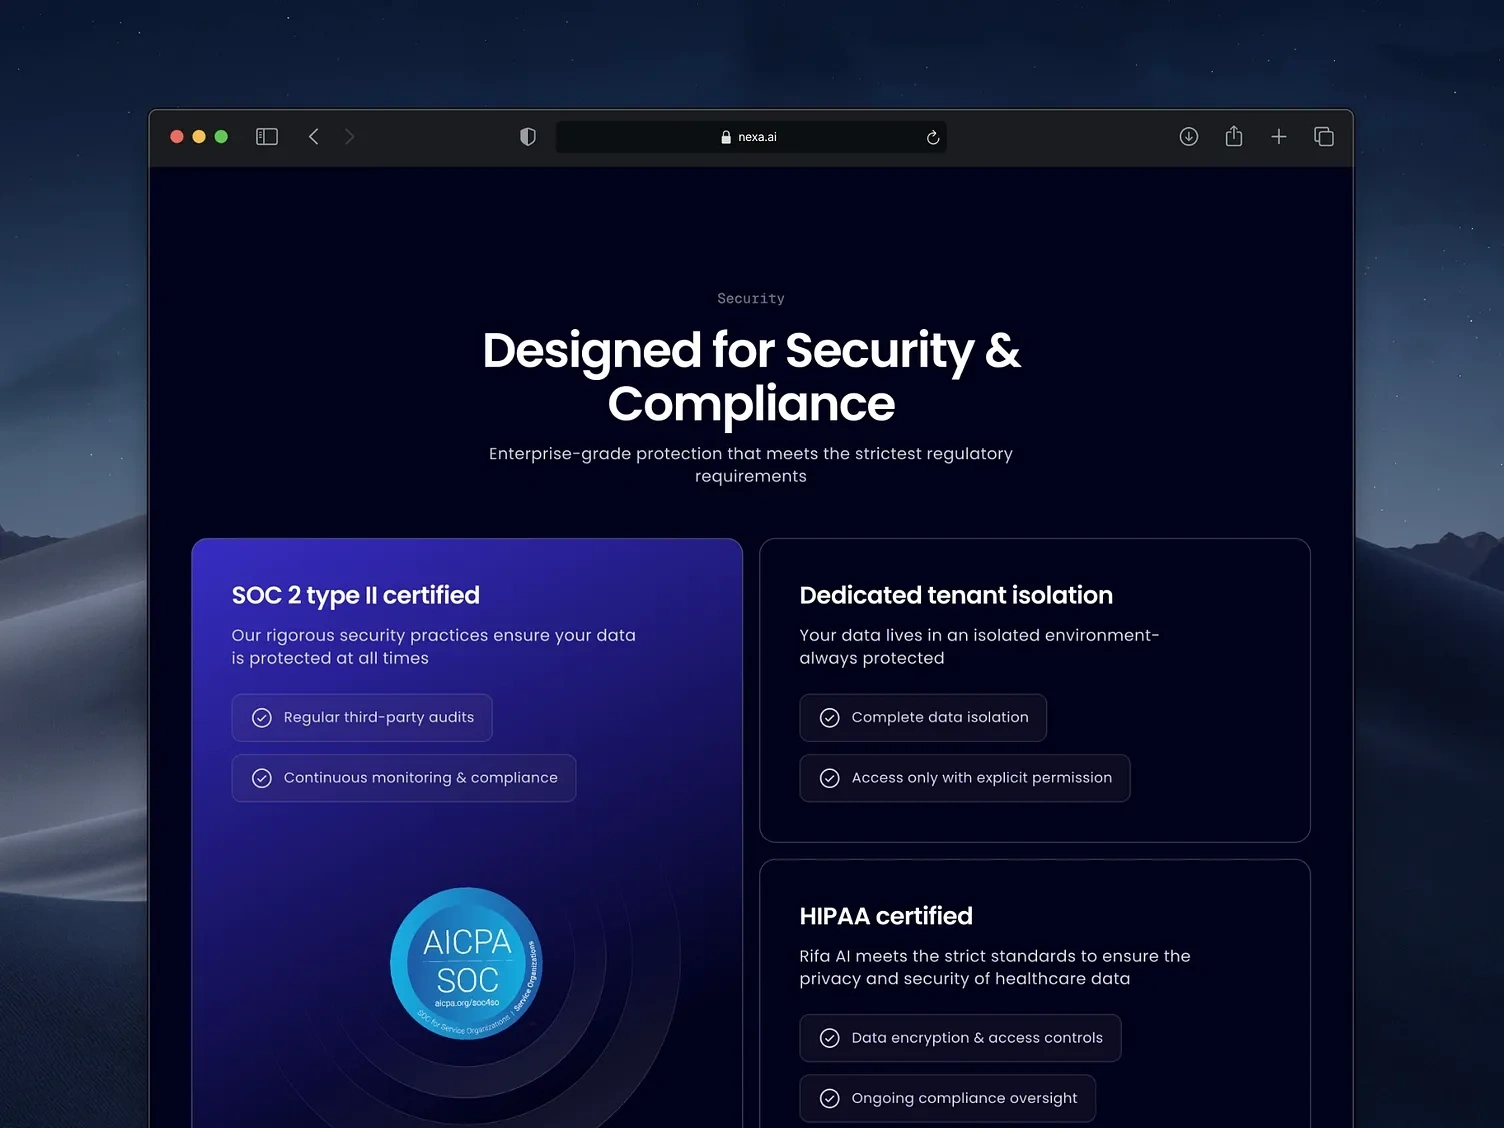
Task: Maximize the window using the green button
Action: coord(221,137)
